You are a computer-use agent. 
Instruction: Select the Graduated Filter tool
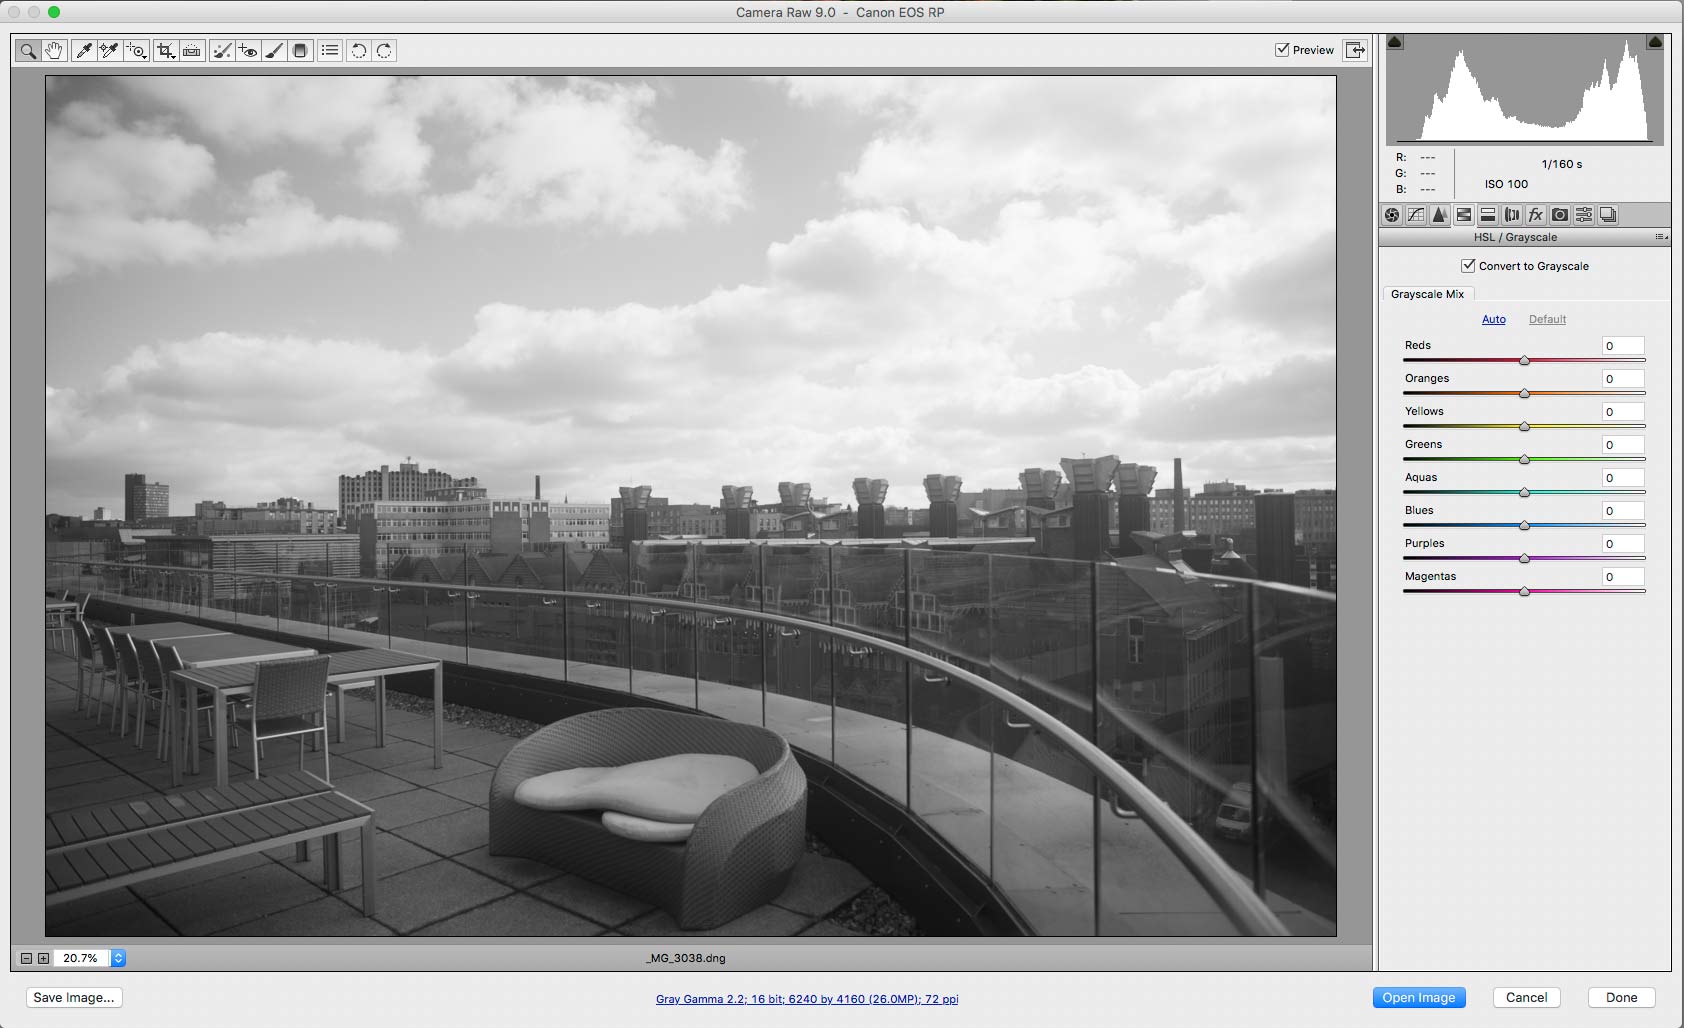click(300, 50)
